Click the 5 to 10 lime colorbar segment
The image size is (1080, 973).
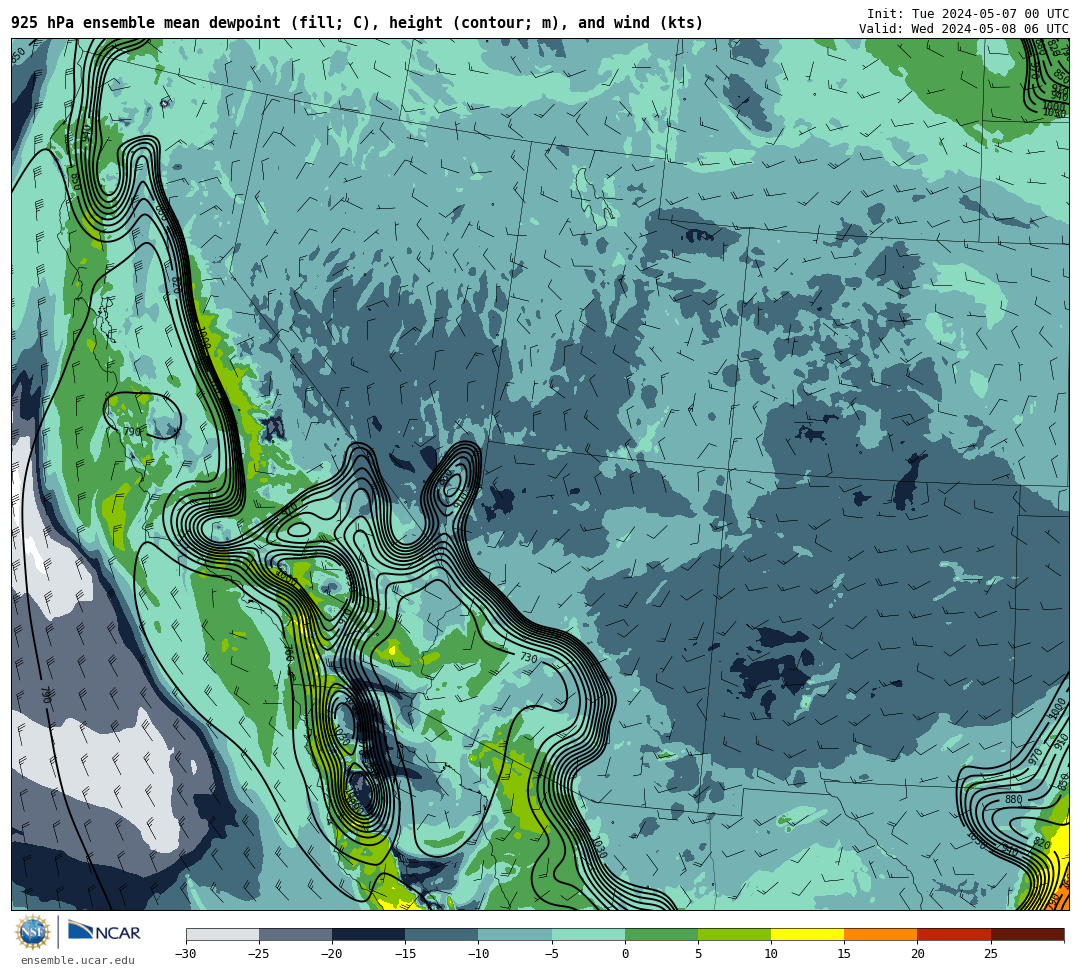pyautogui.click(x=734, y=934)
